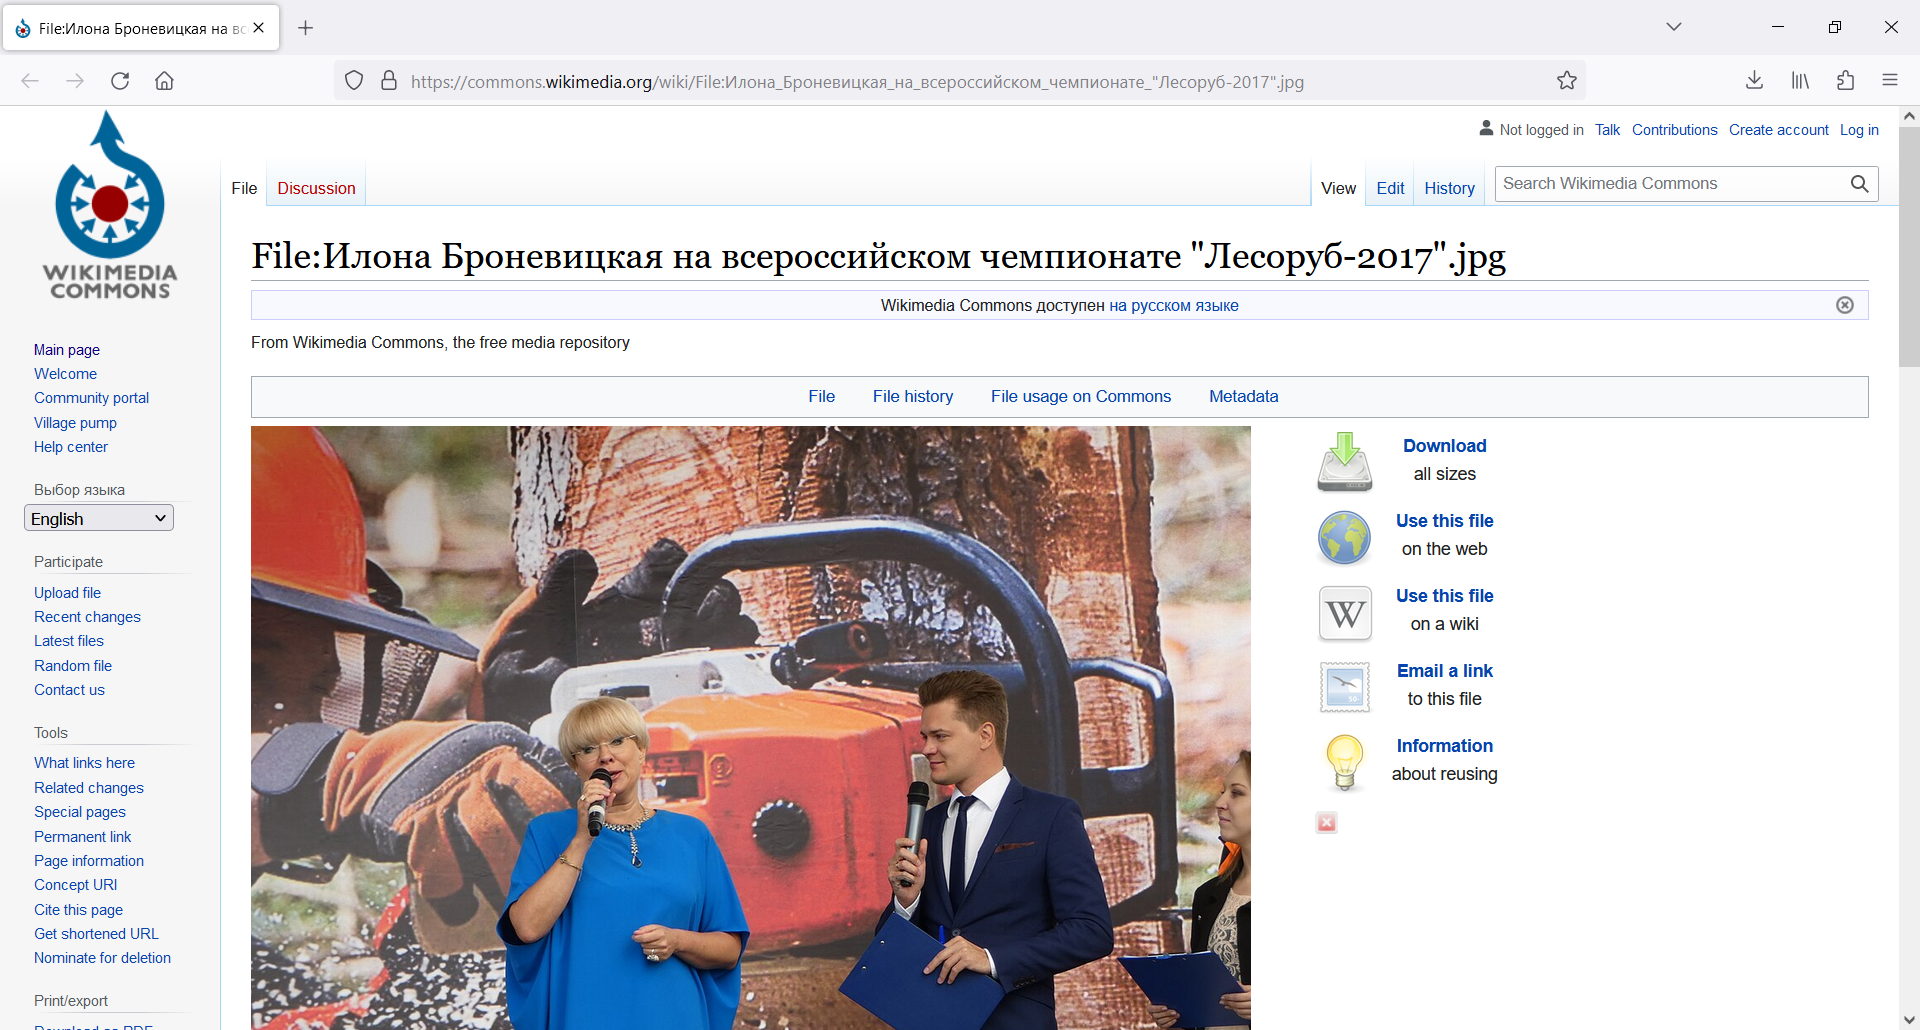This screenshot has width=1920, height=1030.
Task: Open the Firefox hamburger menu
Action: (x=1890, y=80)
